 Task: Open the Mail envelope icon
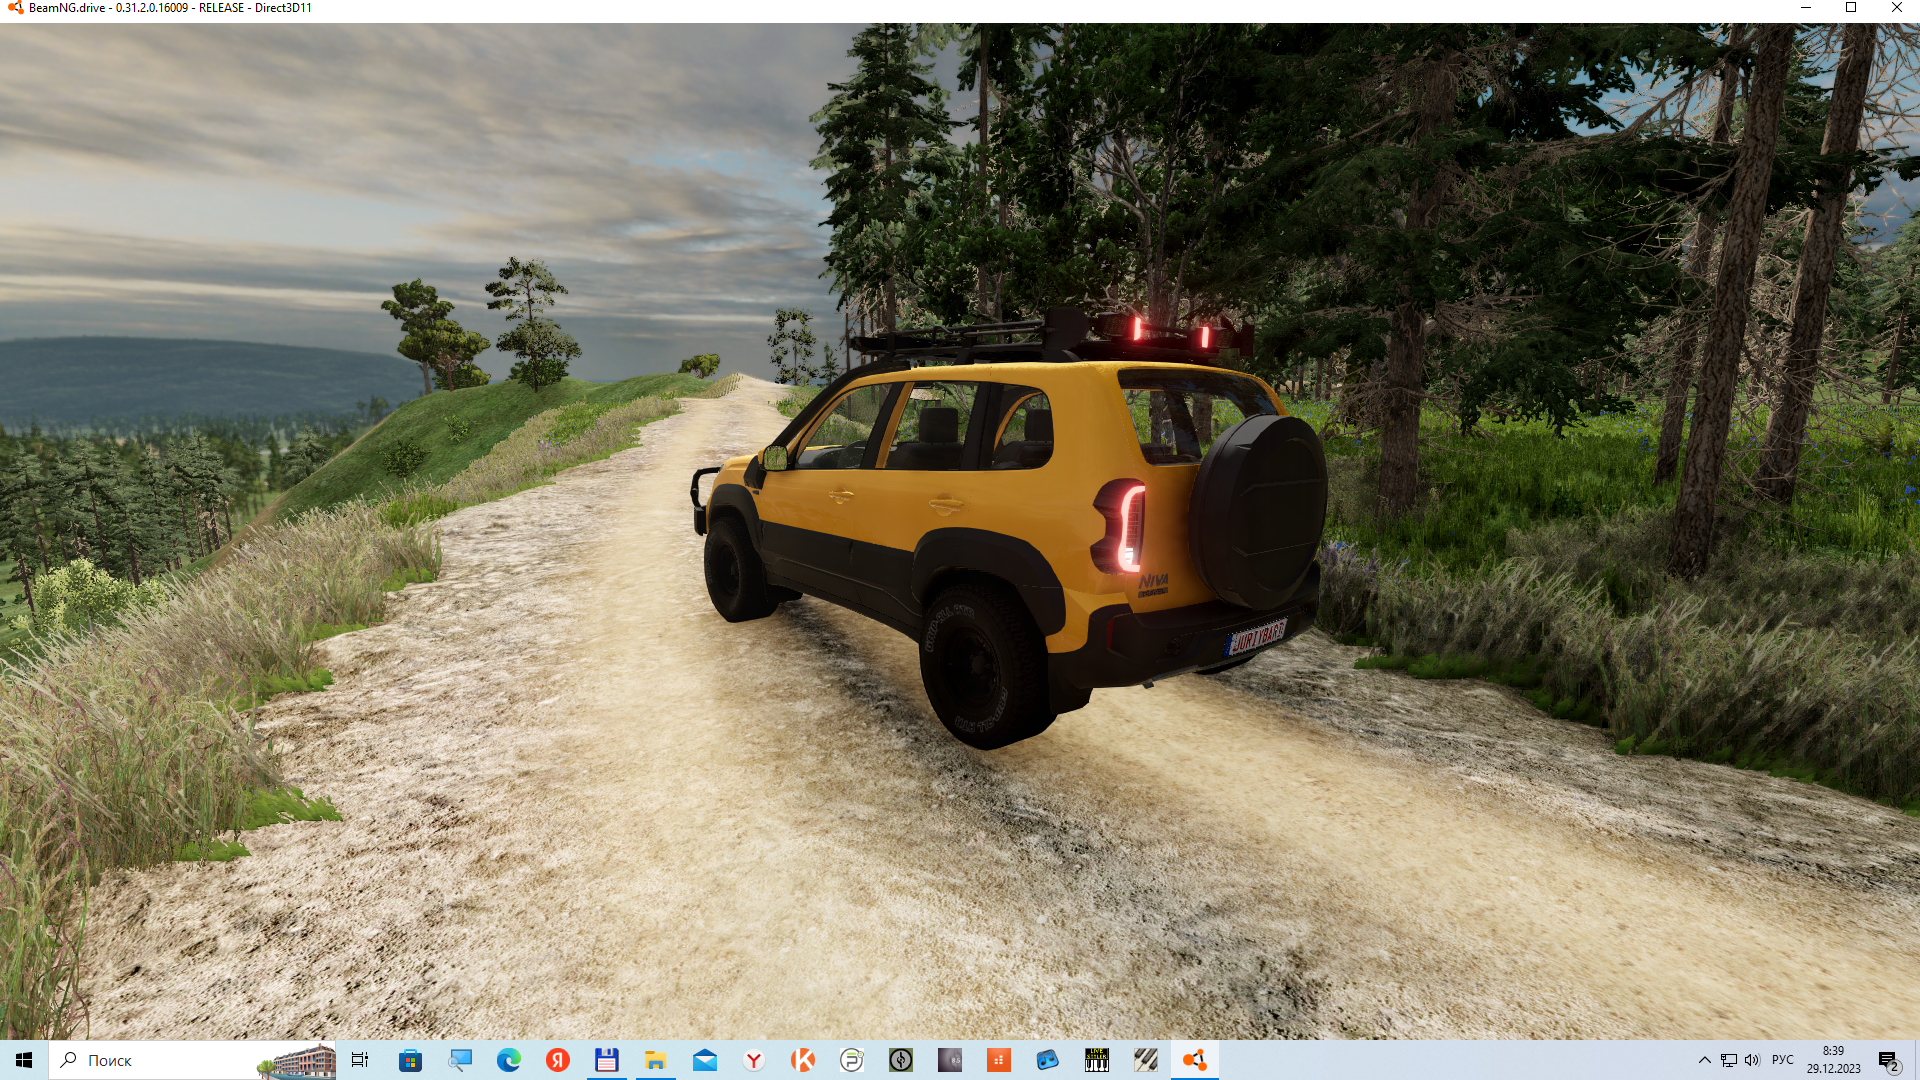(x=704, y=1060)
